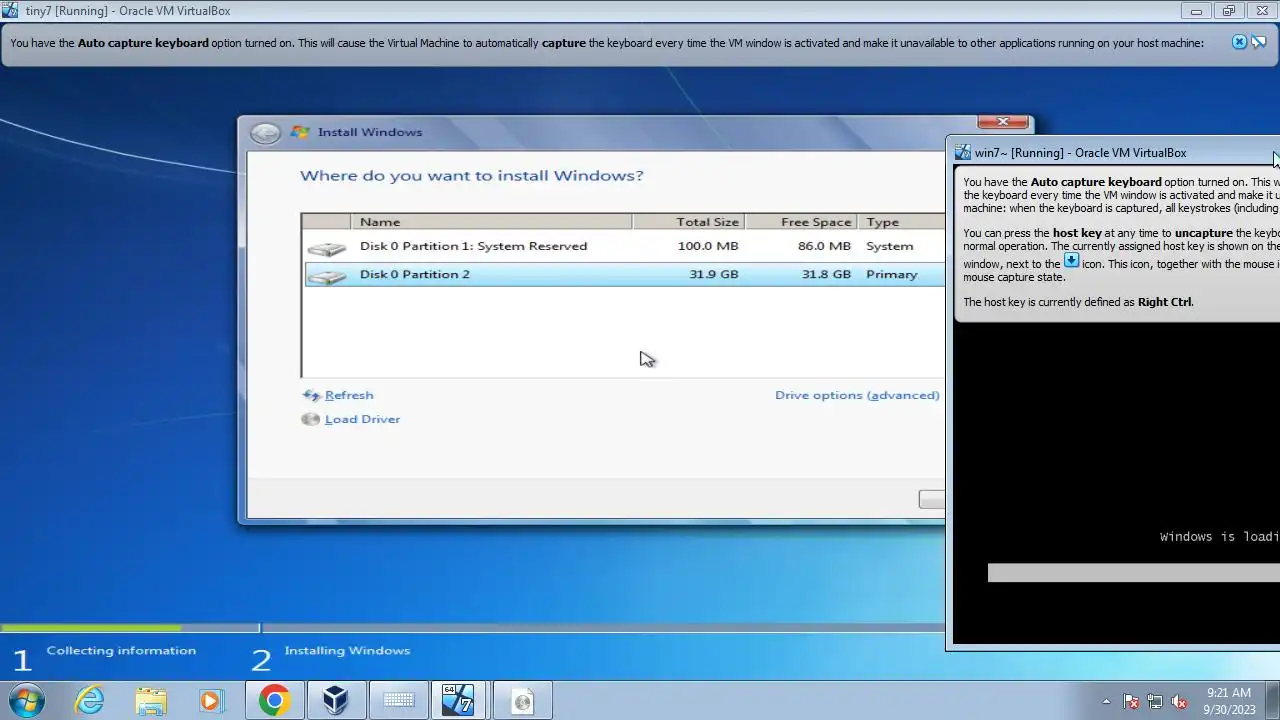This screenshot has height=720, width=1280.
Task: Click the Type column header
Action: coord(900,222)
